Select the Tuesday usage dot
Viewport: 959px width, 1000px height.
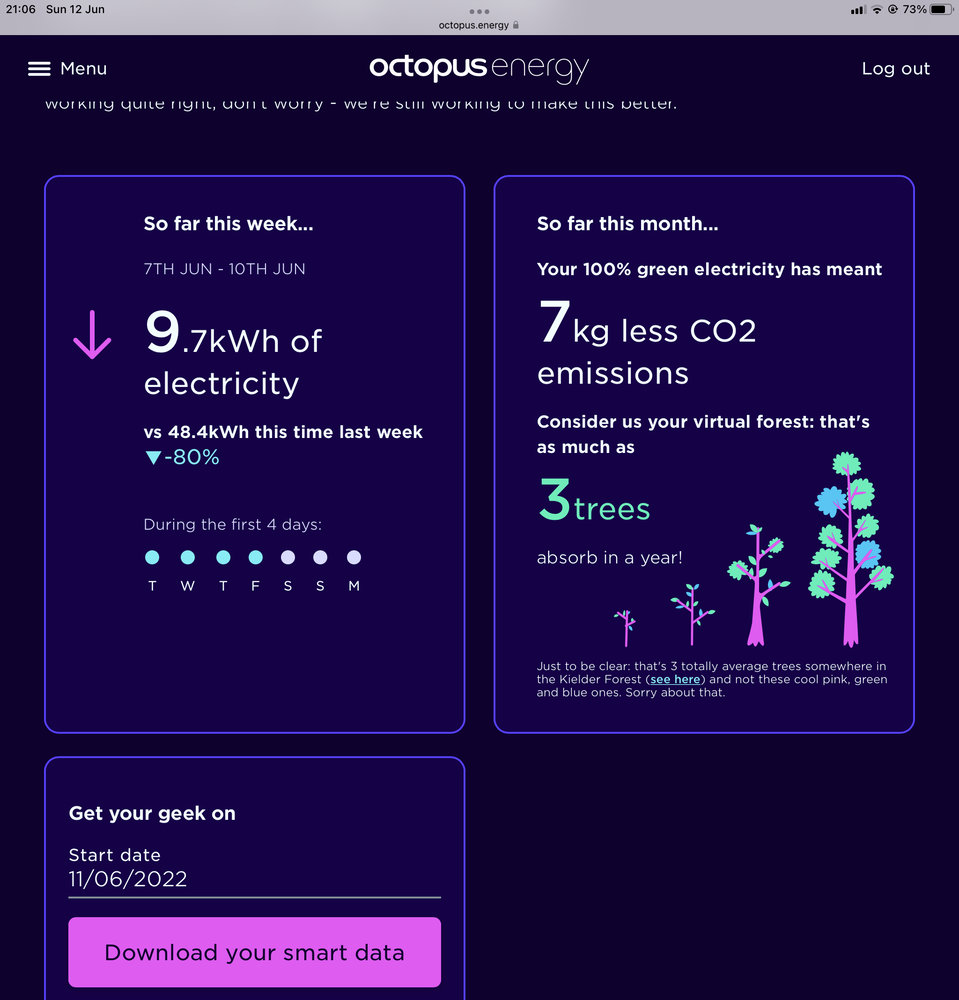point(152,557)
